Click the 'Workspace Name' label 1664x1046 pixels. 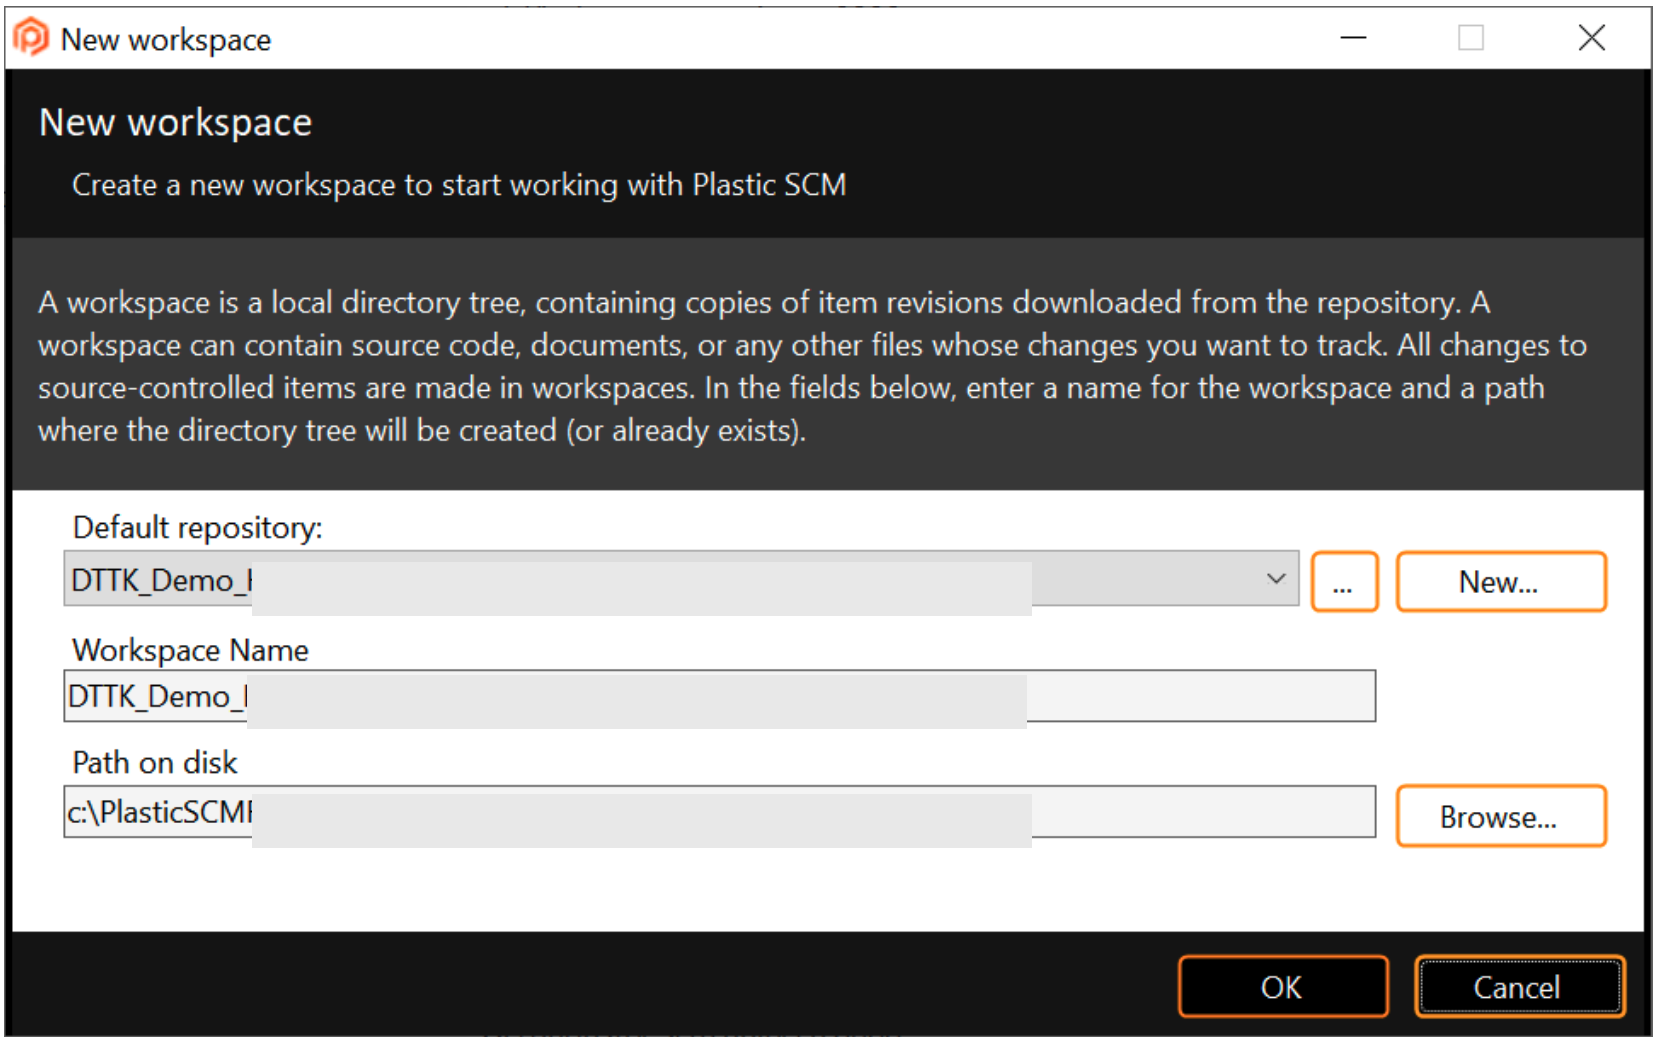[190, 651]
